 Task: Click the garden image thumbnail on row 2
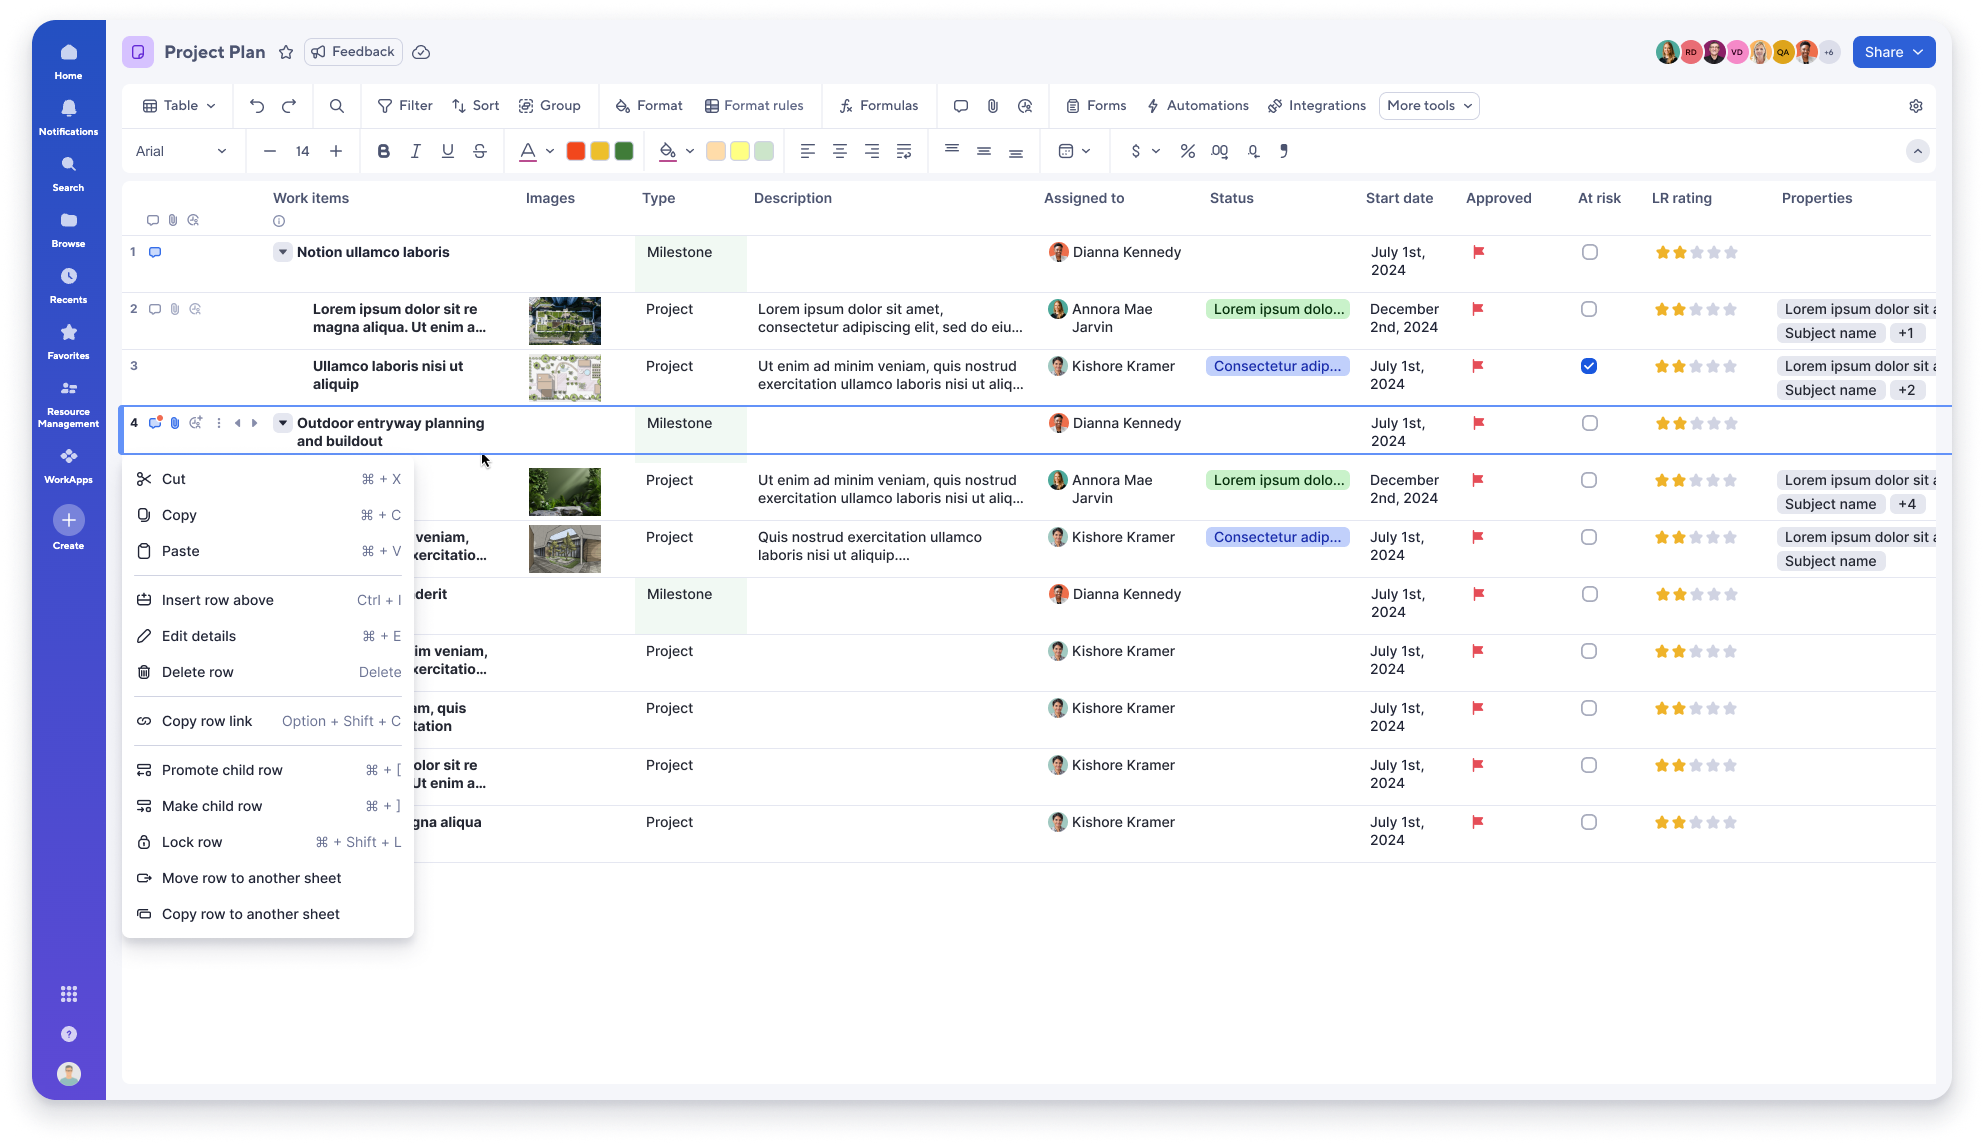click(x=564, y=320)
